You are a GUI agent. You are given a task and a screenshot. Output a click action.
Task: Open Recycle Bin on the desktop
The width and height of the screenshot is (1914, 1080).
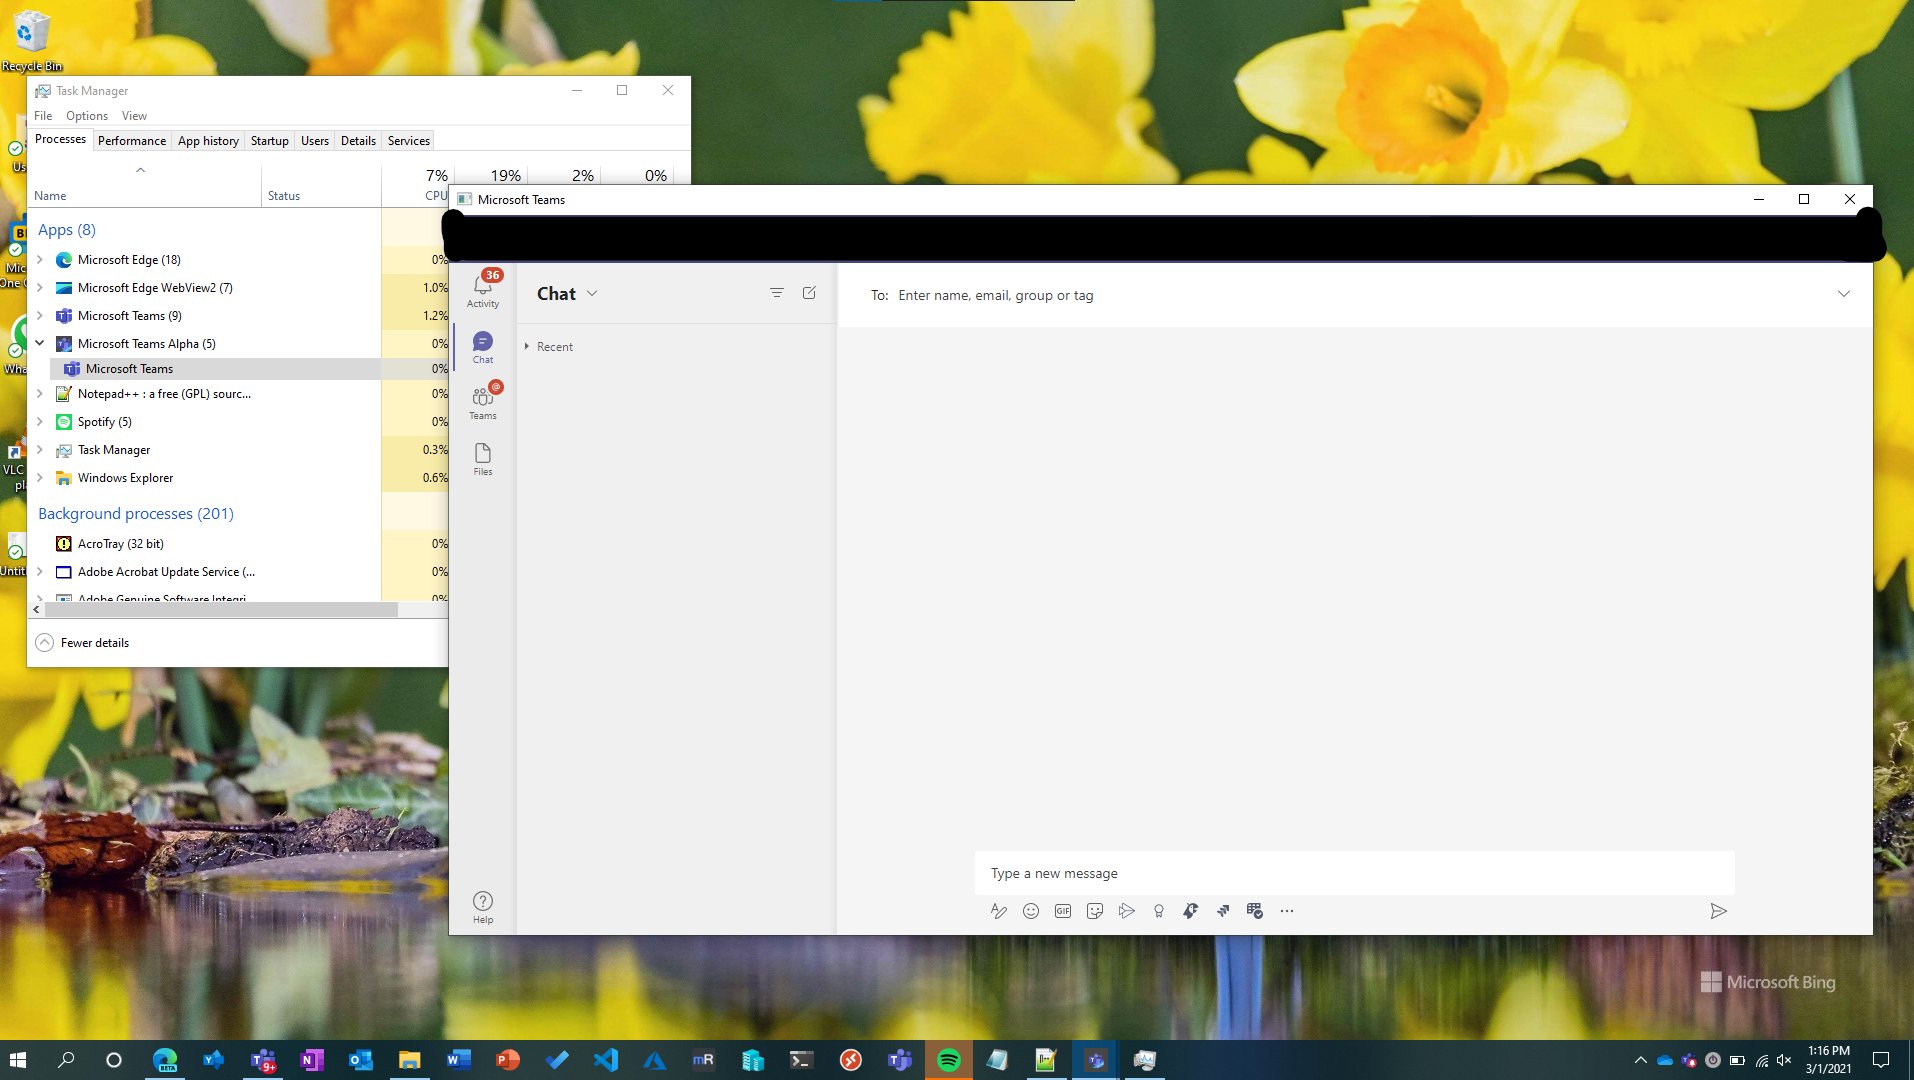(x=32, y=40)
